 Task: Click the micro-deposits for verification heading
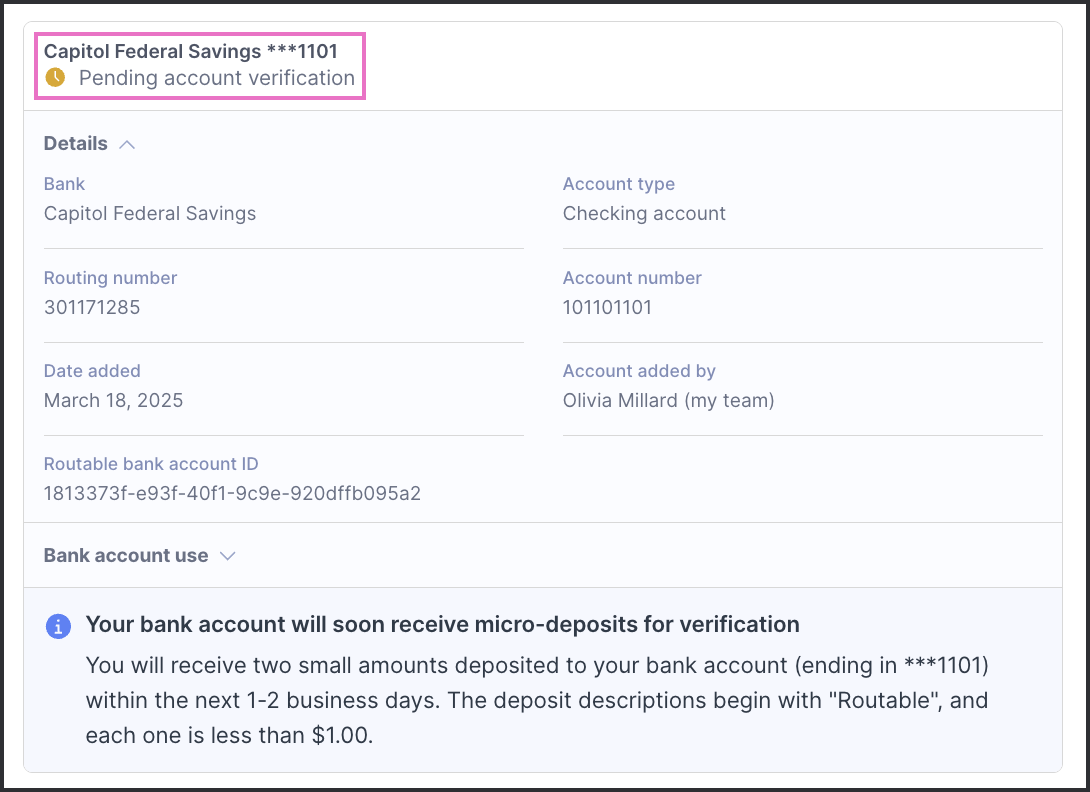[x=442, y=624]
